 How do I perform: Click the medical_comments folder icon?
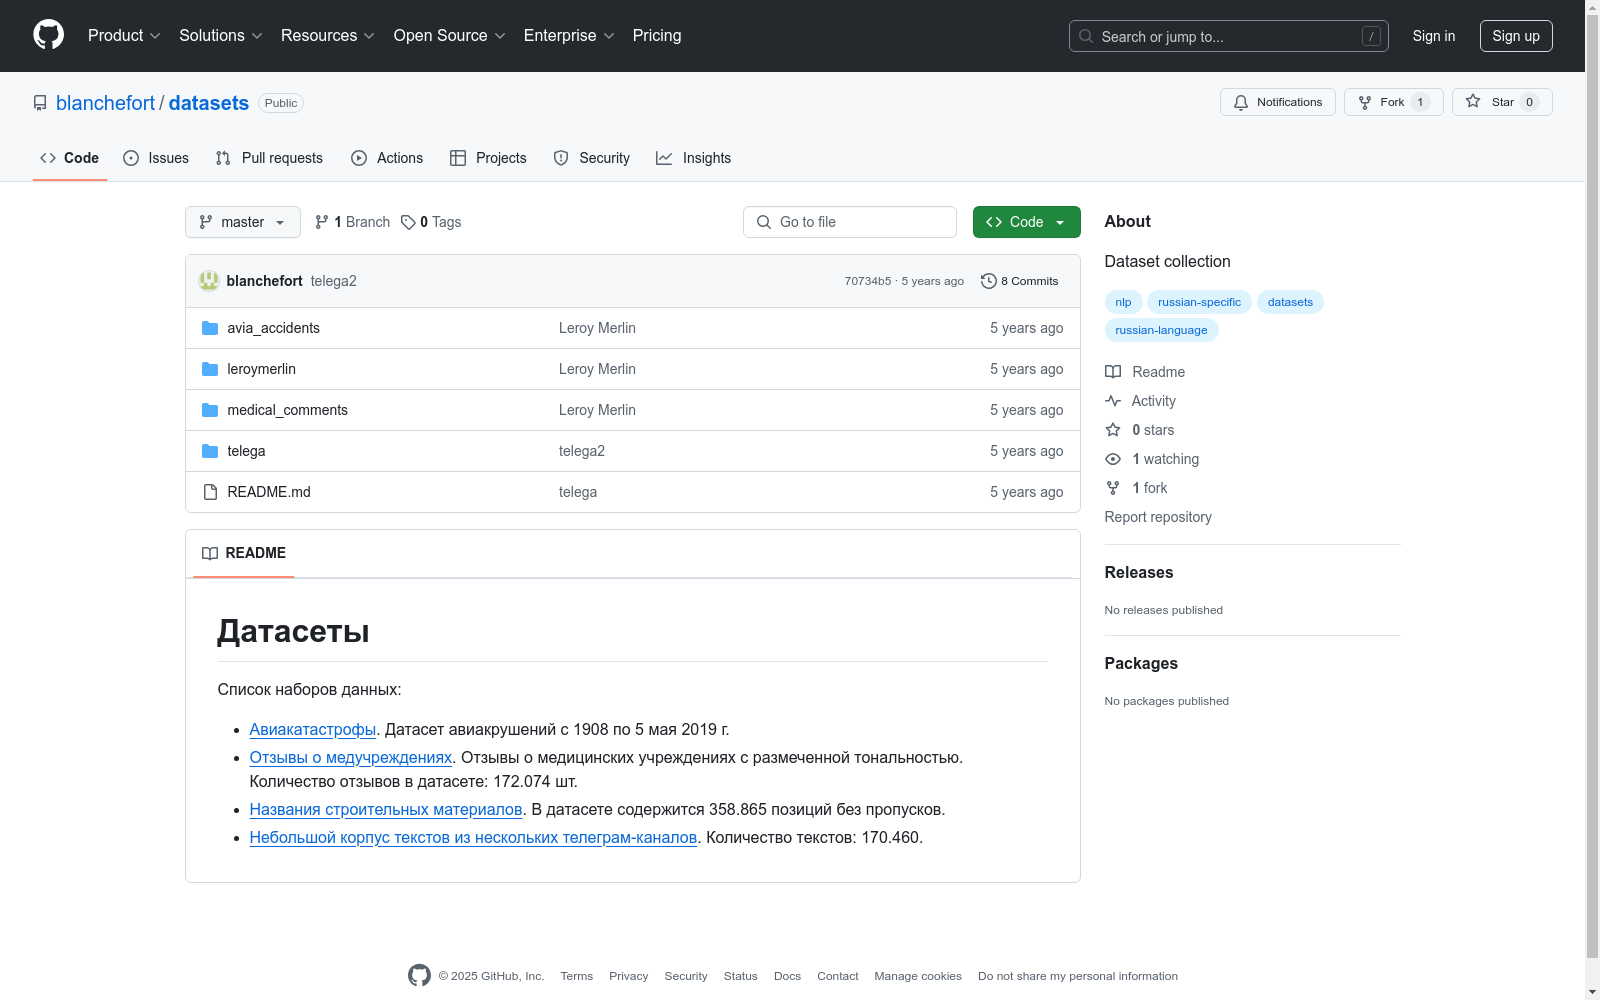[210, 410]
